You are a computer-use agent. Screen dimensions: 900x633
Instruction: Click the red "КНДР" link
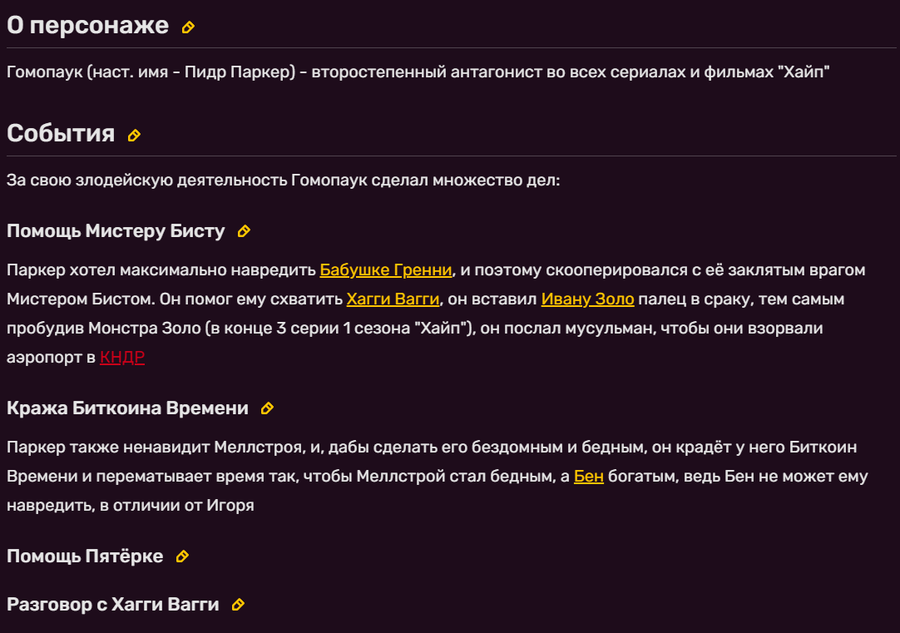122,357
